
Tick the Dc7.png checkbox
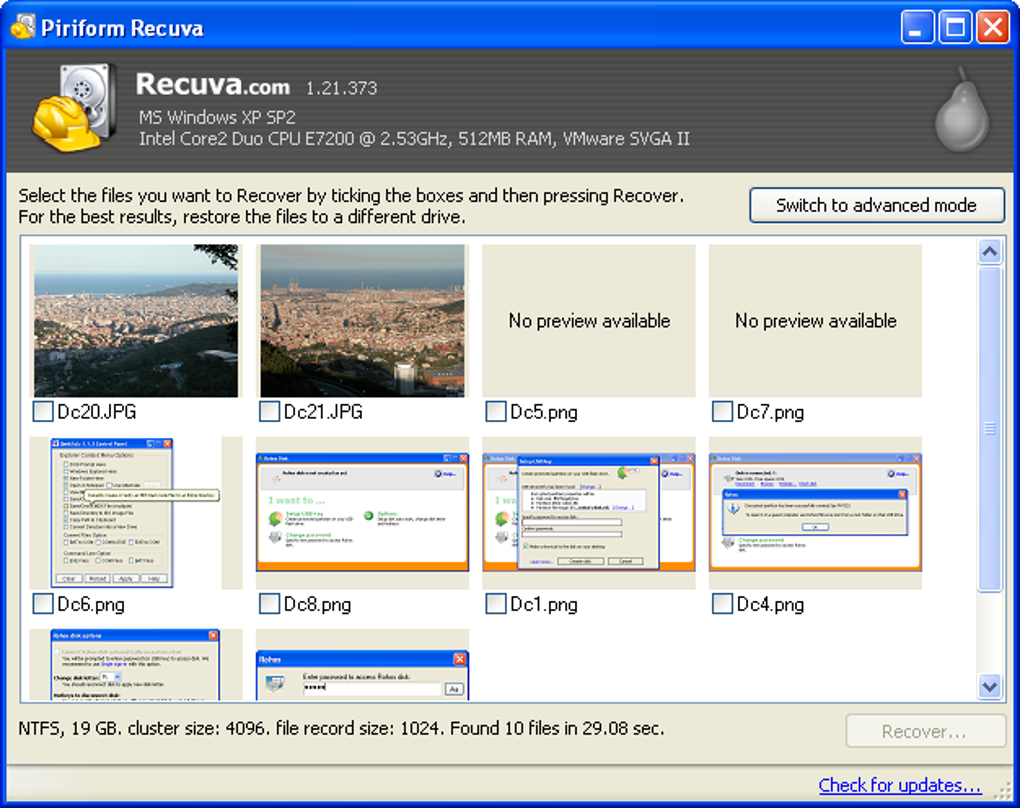tap(722, 411)
